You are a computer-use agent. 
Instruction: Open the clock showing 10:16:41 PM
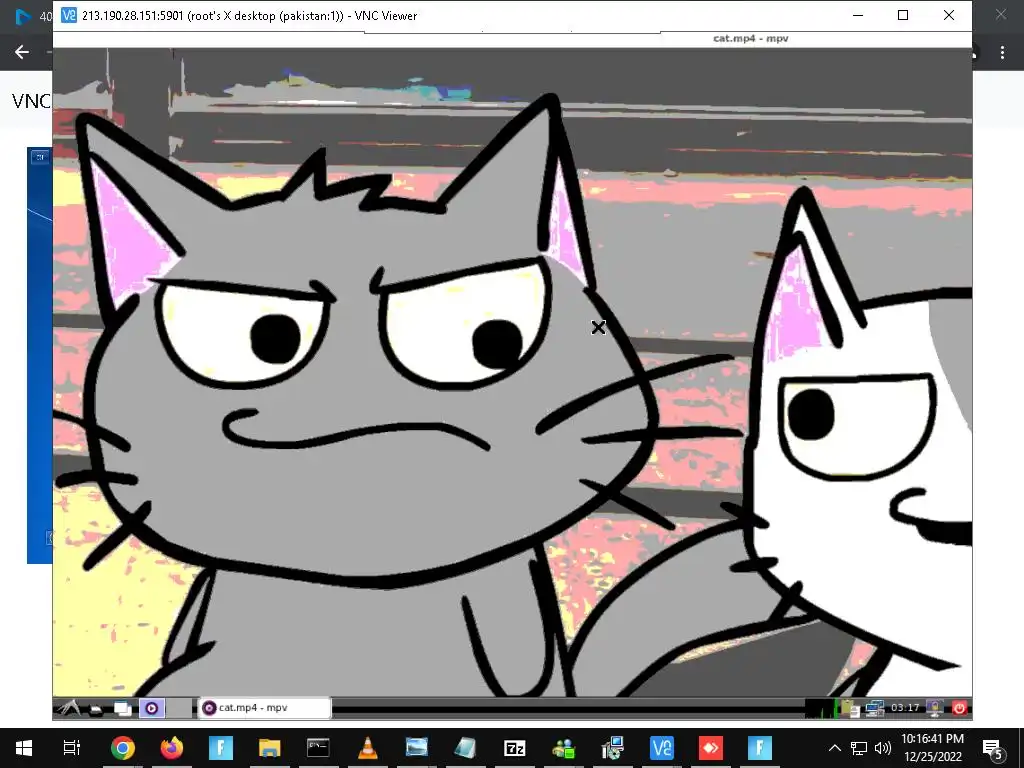point(933,748)
